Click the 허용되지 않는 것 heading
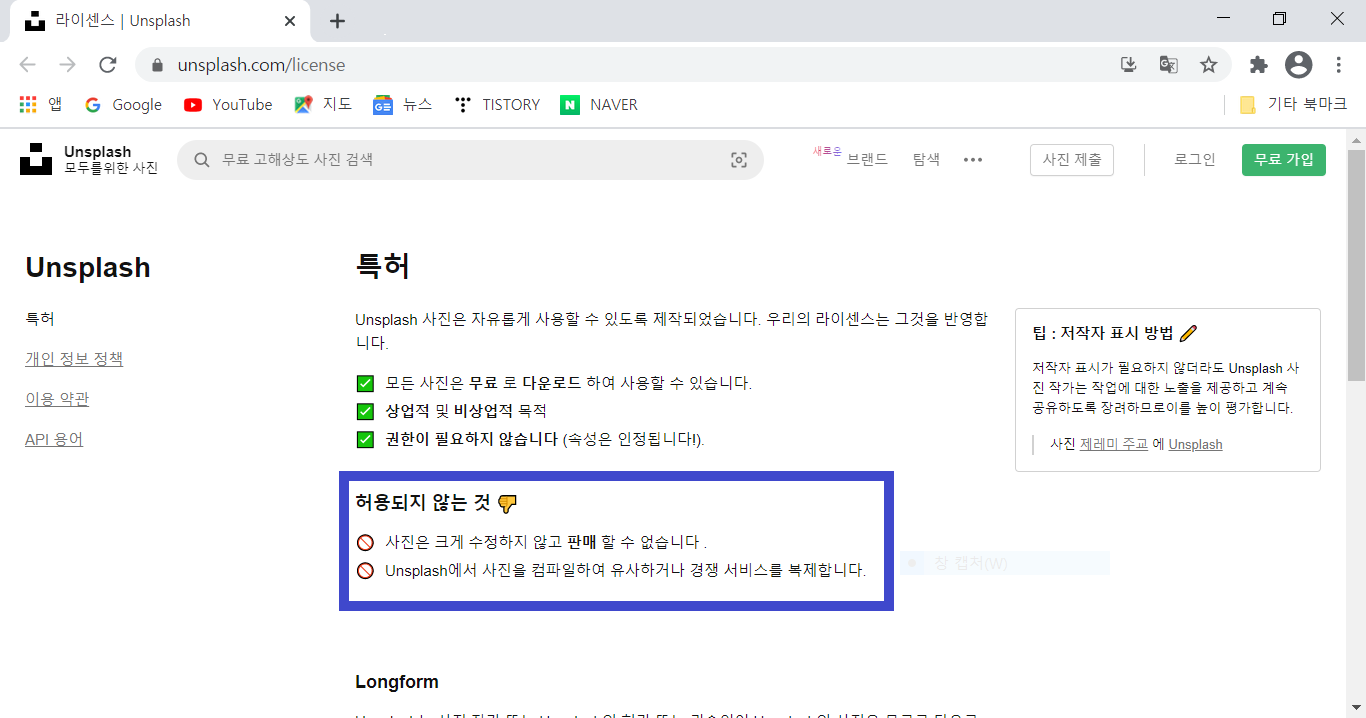 click(x=437, y=503)
